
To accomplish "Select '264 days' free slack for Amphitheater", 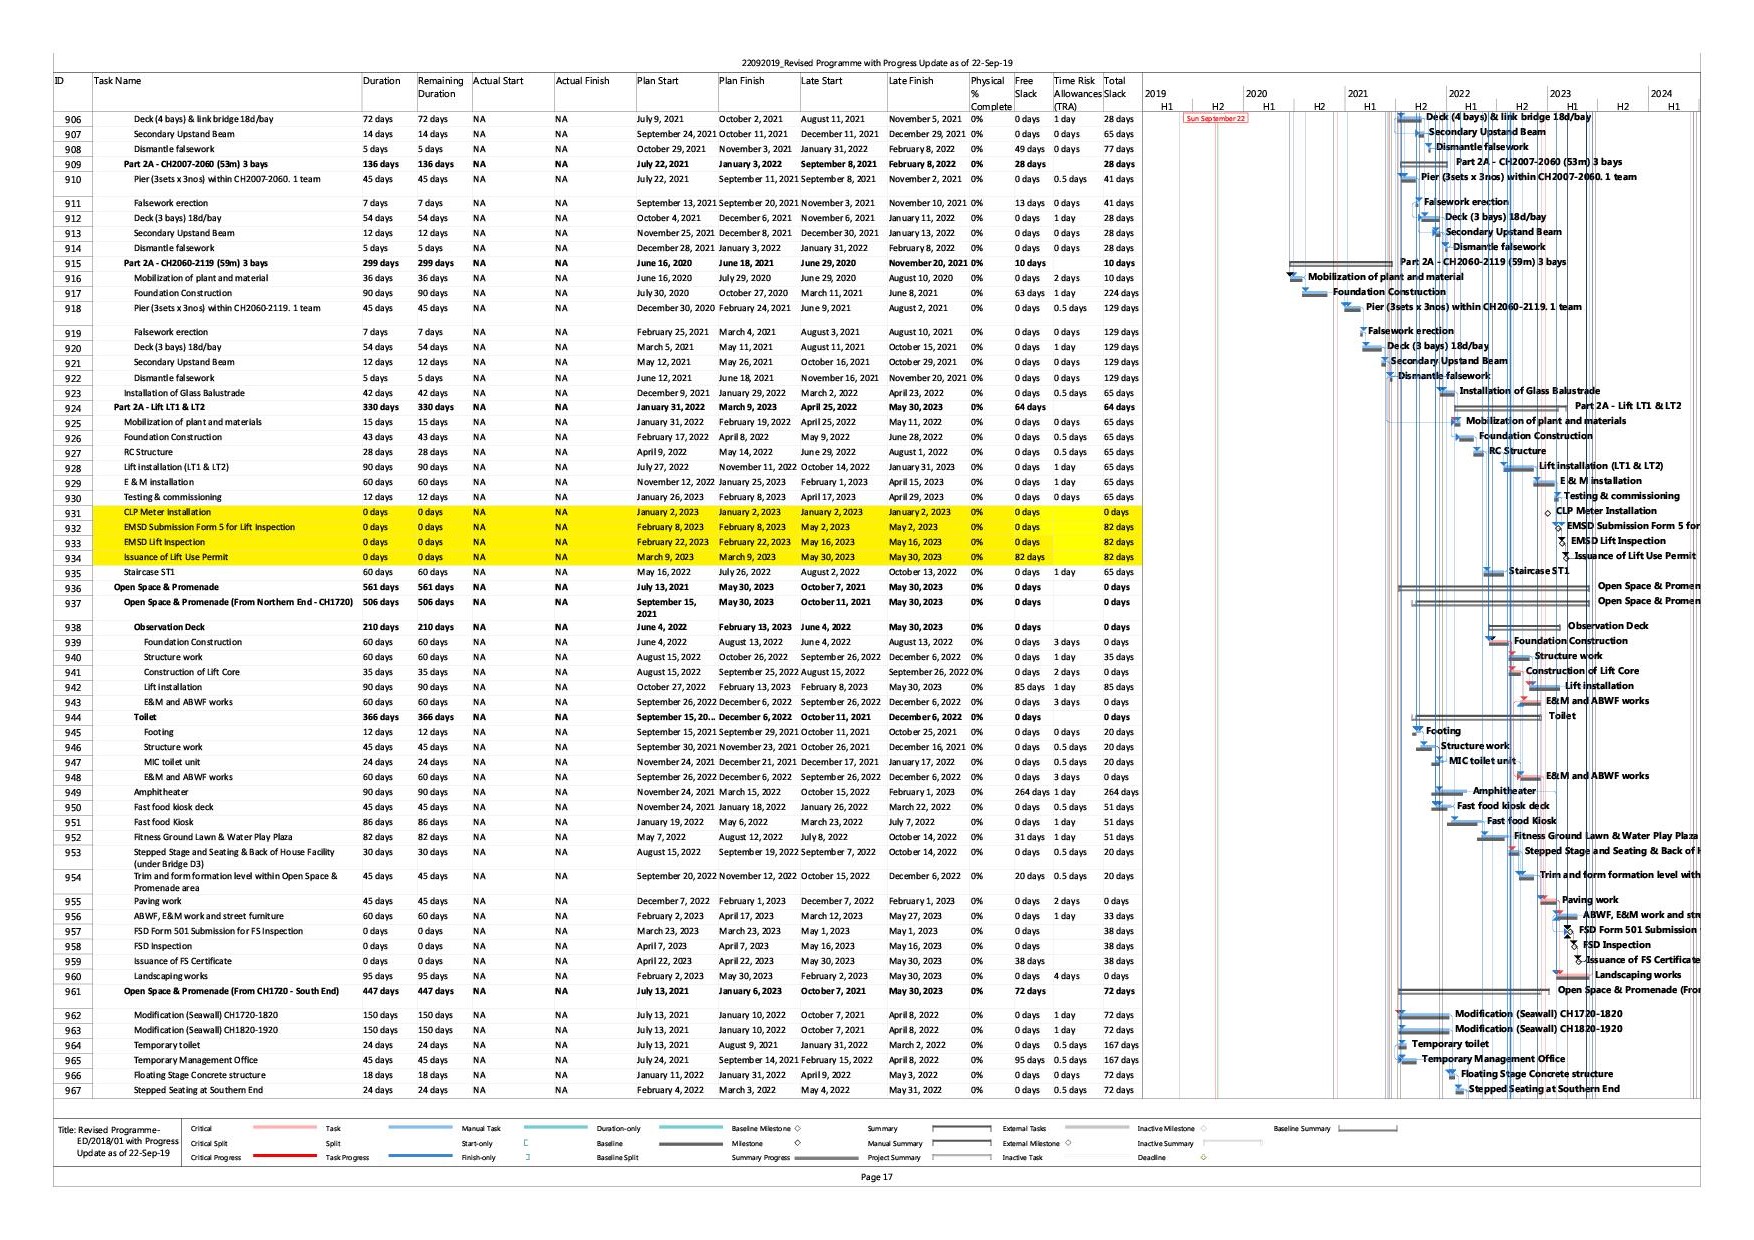I will (x=1030, y=793).
